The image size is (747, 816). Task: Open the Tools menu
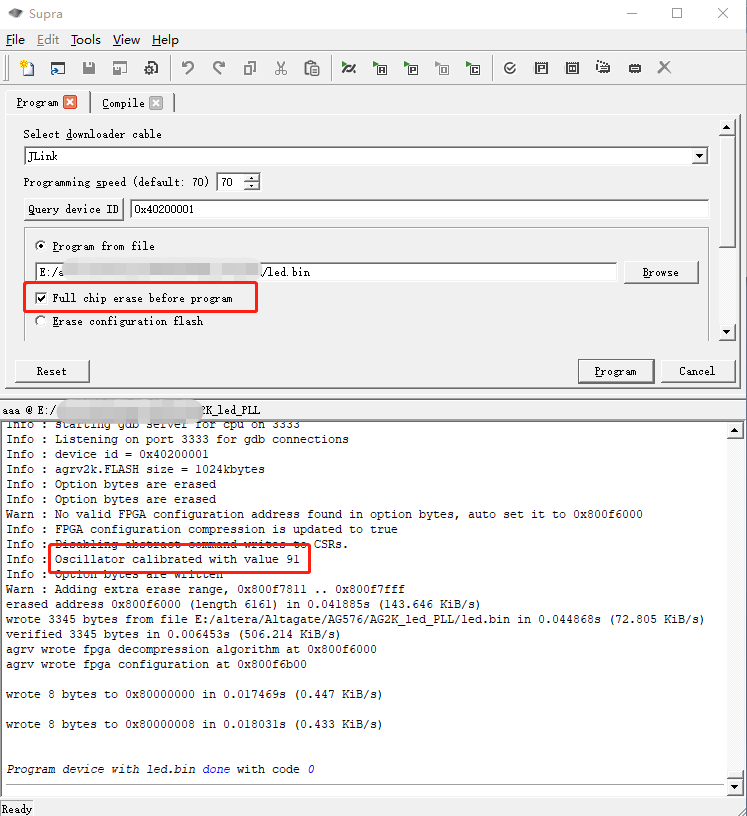coord(86,40)
